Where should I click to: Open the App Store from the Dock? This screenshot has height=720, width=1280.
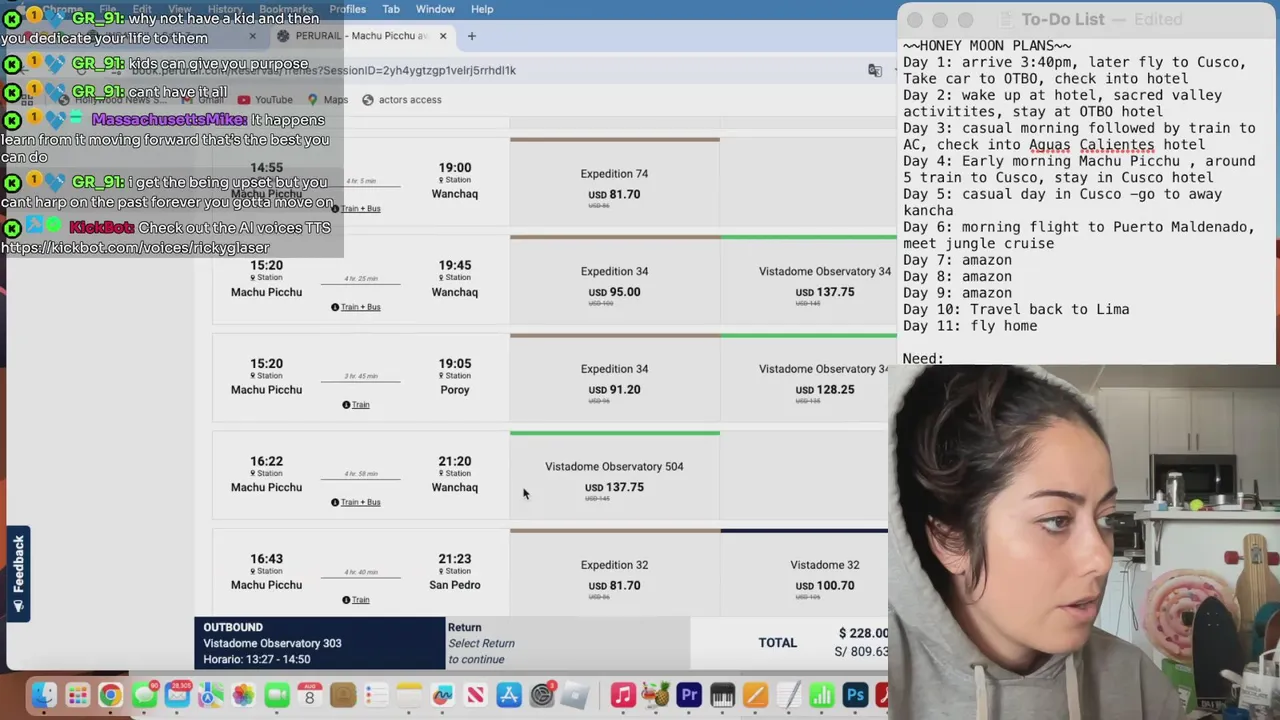tap(508, 695)
